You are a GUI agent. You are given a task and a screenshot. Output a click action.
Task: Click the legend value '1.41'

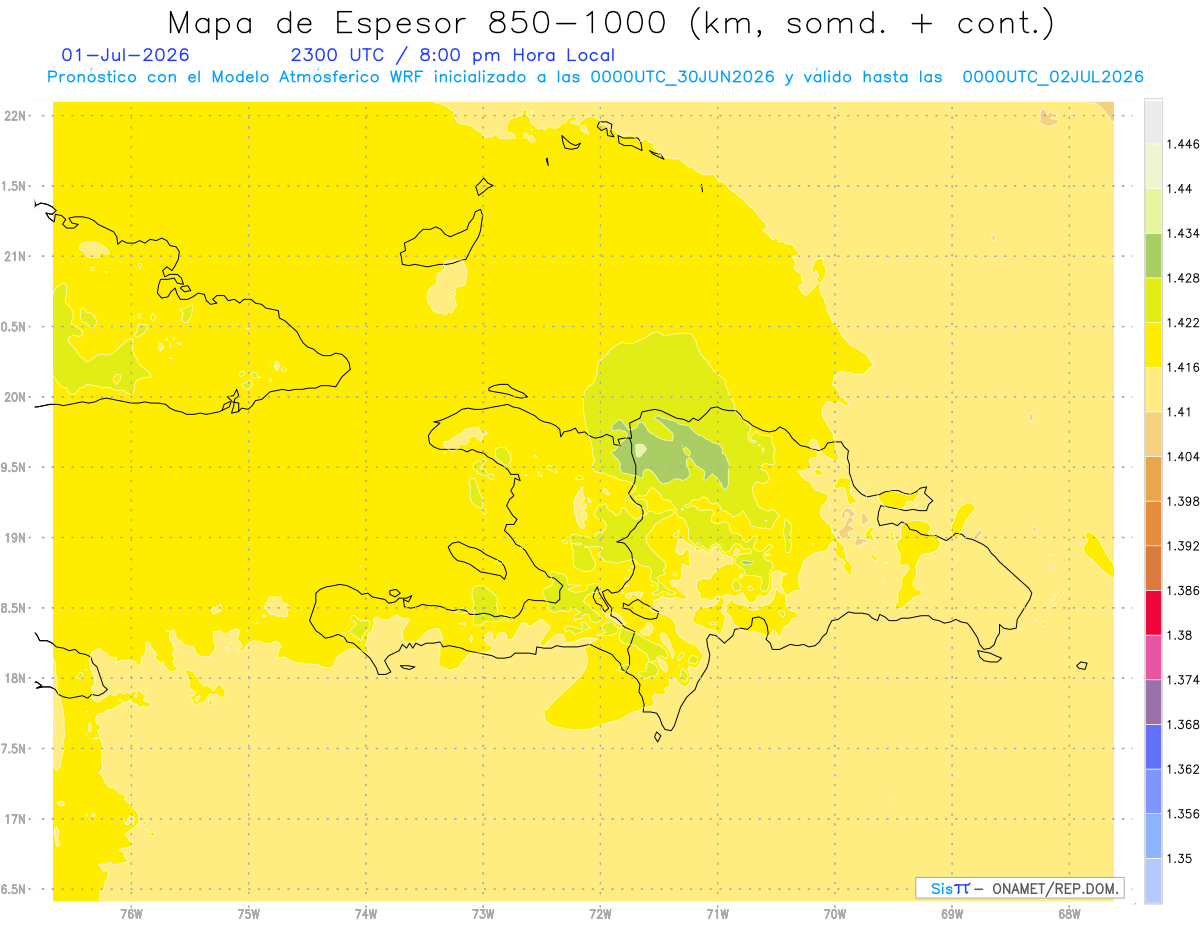point(1179,412)
